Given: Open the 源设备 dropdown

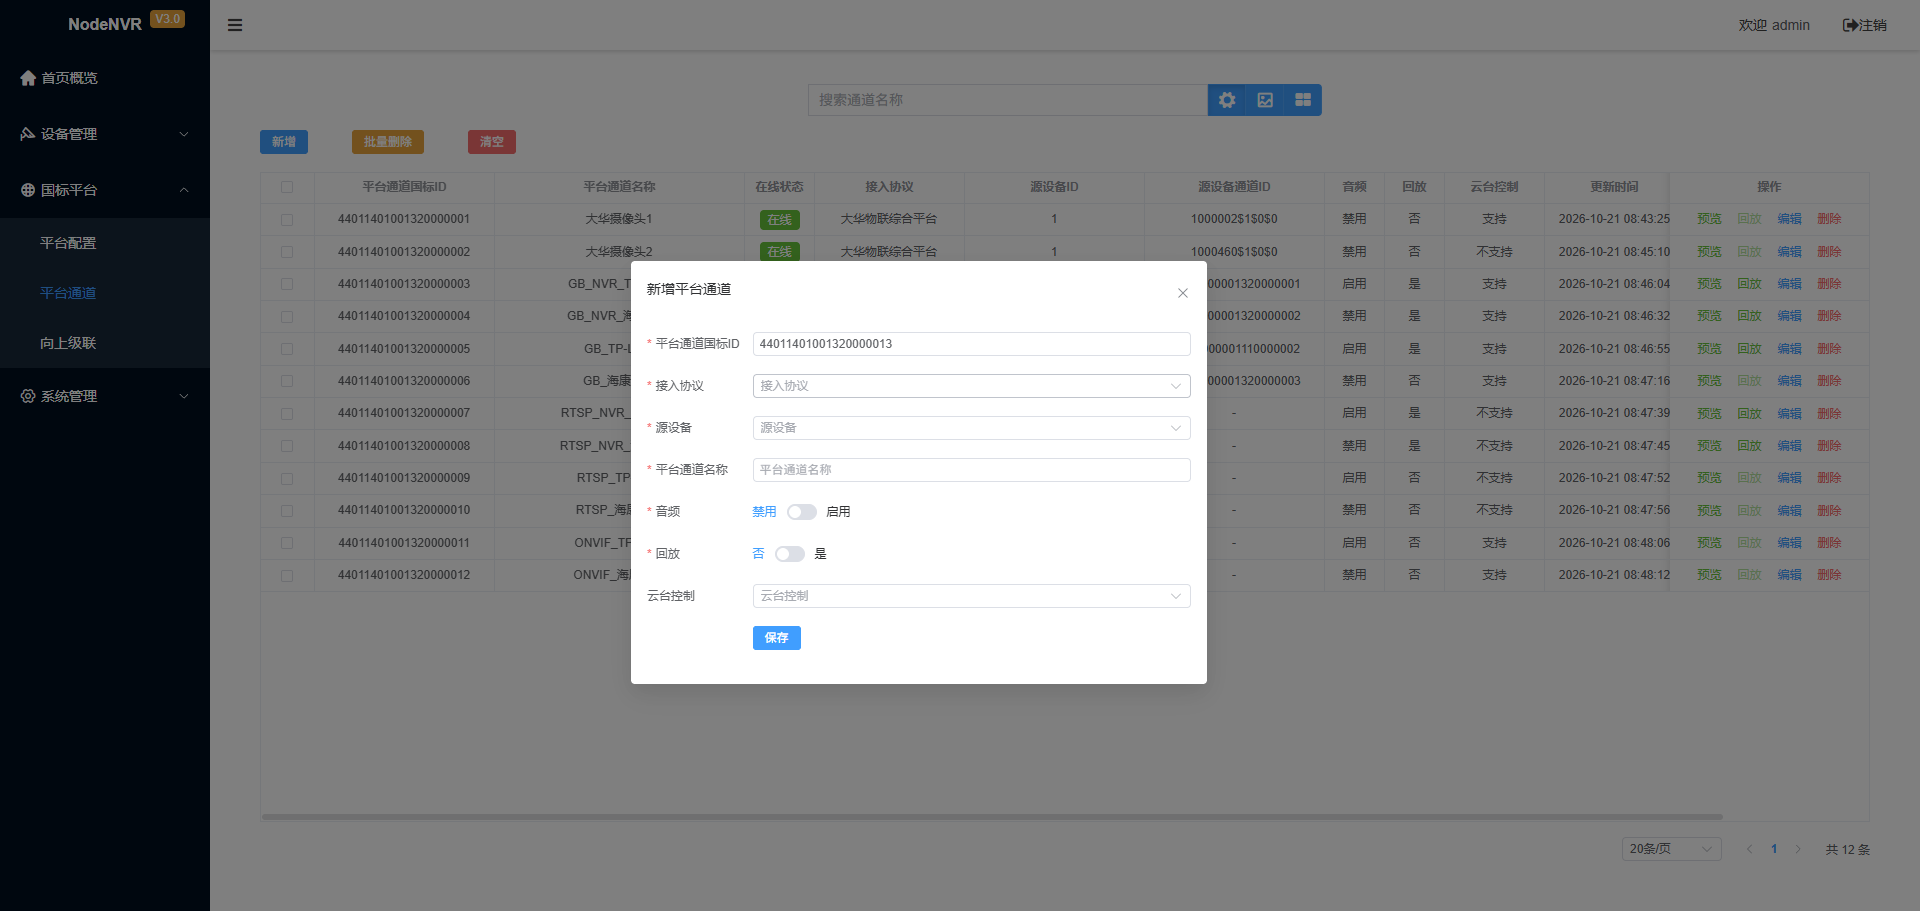Looking at the screenshot, I should click(971, 428).
